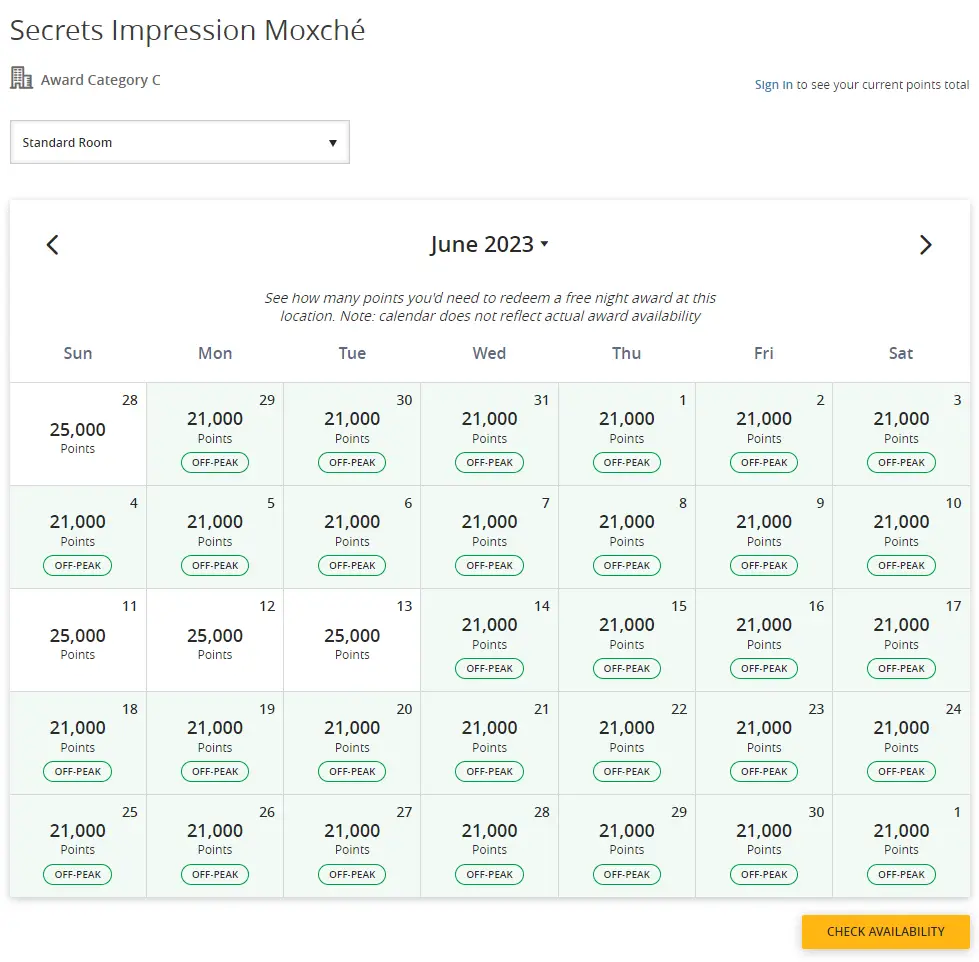Open the Standard Room type dropdown

point(180,143)
